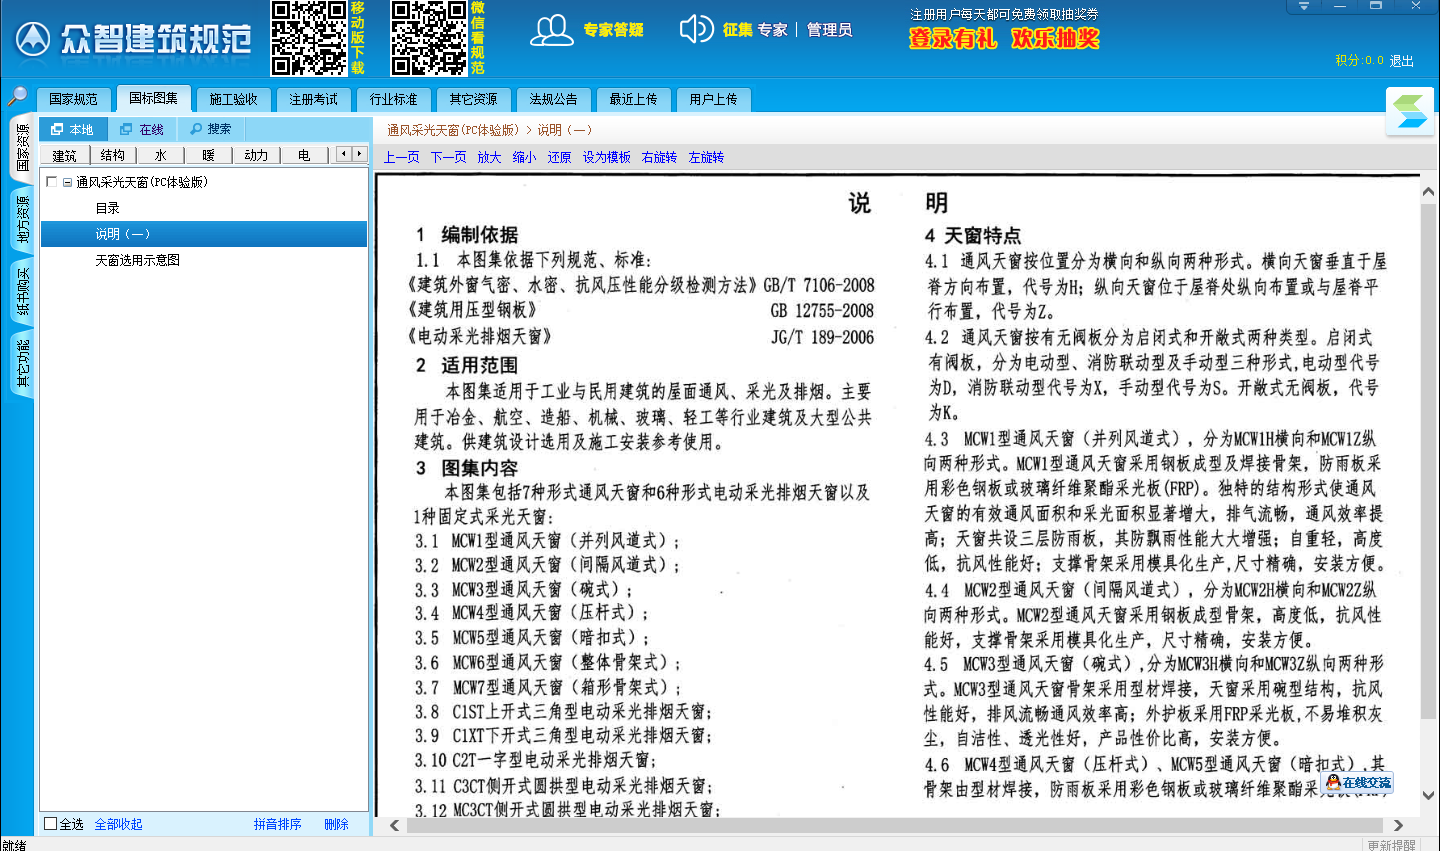This screenshot has width=1440, height=851.
Task: Open the 行业标准 tab
Action: (393, 99)
